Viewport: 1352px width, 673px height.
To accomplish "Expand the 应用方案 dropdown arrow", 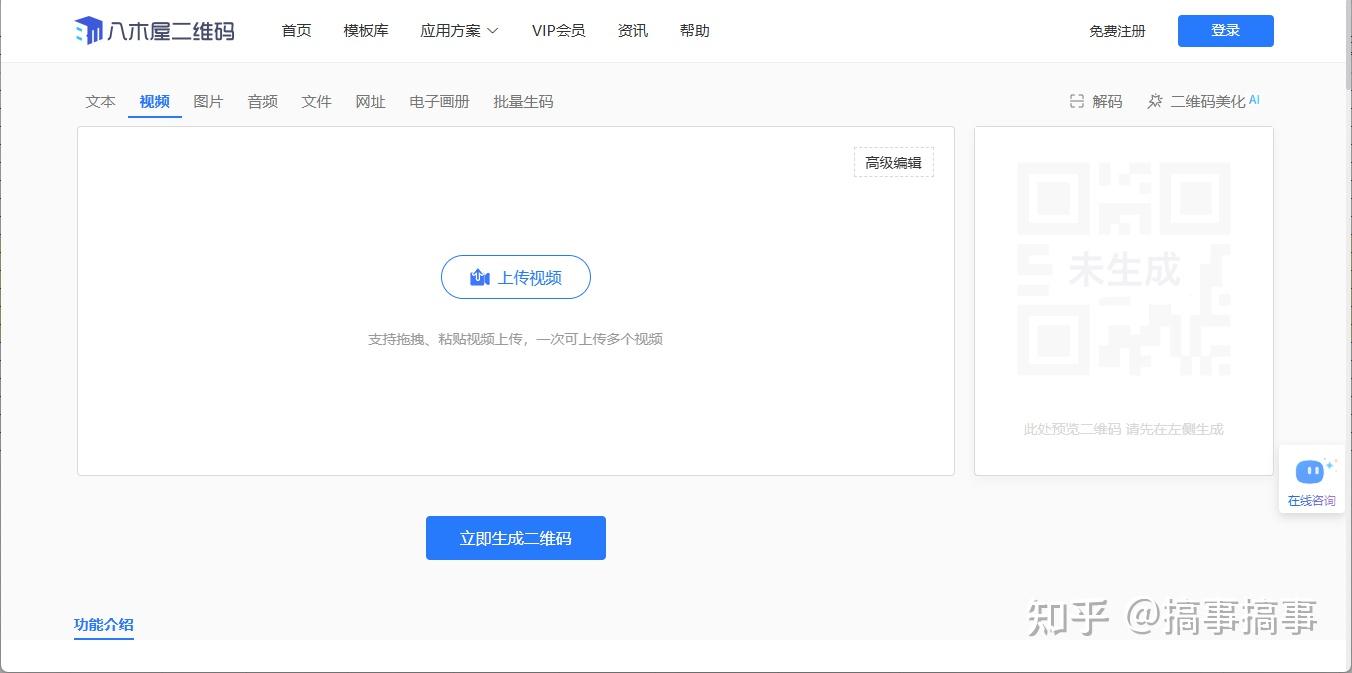I will click(x=492, y=31).
